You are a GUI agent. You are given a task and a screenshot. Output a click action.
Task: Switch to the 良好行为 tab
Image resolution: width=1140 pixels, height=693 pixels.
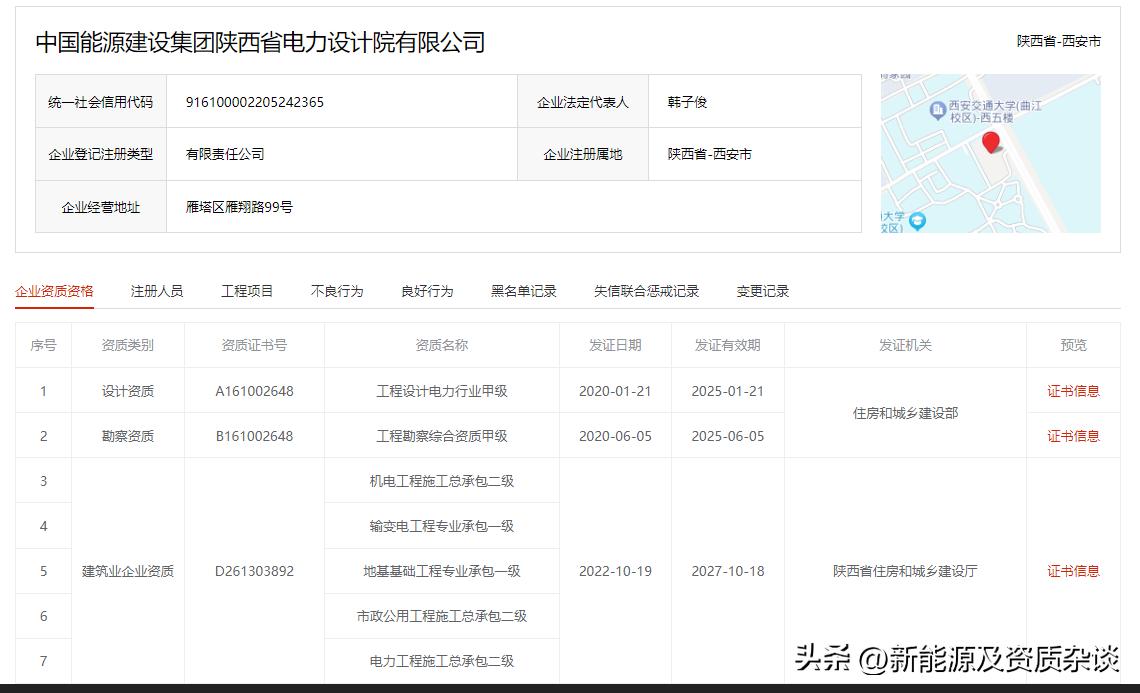(x=428, y=291)
